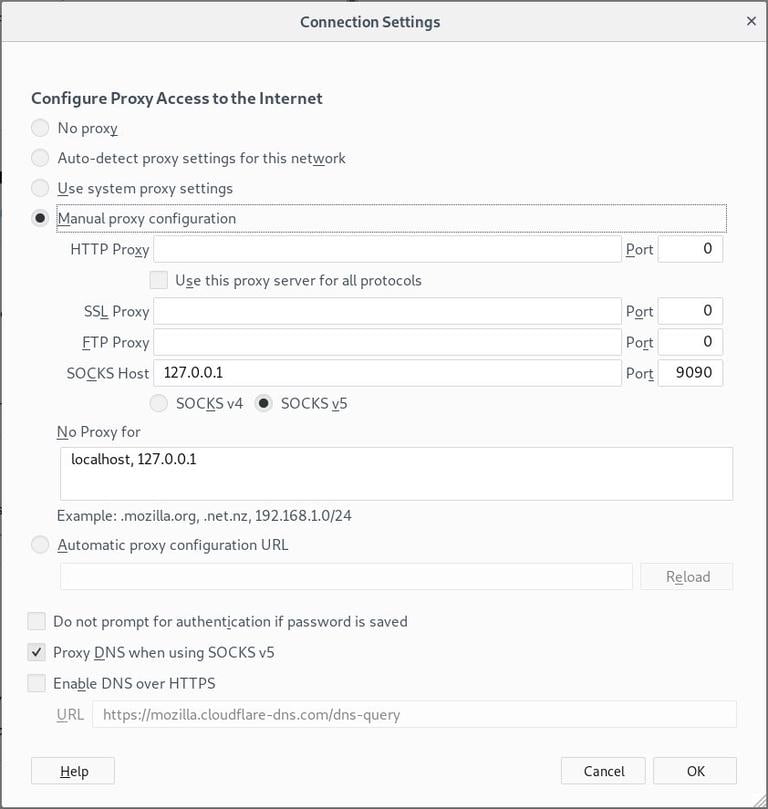Select the SOCKS v5 option
768x809 pixels.
[262, 403]
